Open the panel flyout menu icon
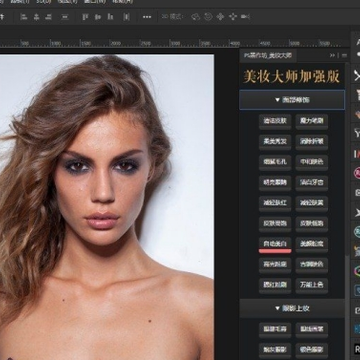Image resolution: width=360 pixels, height=360 pixels. click(344, 55)
